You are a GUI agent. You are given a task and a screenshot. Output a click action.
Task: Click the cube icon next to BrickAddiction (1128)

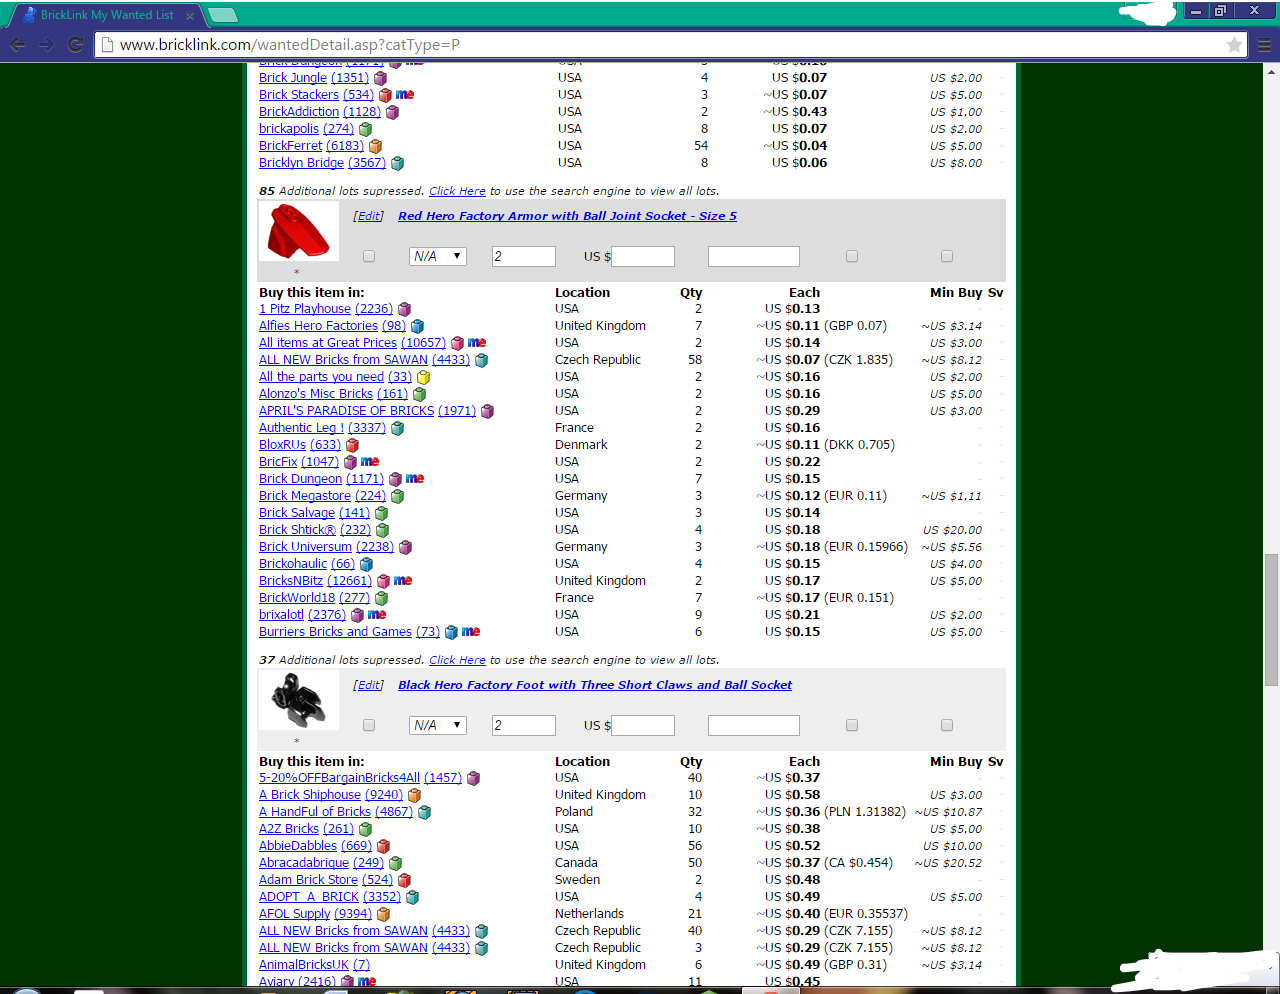pyautogui.click(x=393, y=112)
